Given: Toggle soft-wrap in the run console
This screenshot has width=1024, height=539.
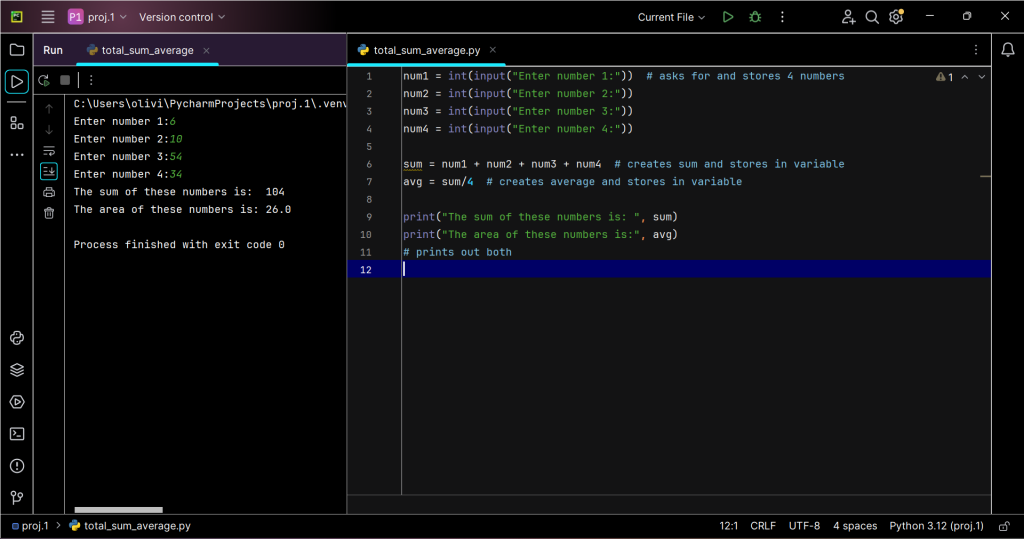Looking at the screenshot, I should [49, 151].
